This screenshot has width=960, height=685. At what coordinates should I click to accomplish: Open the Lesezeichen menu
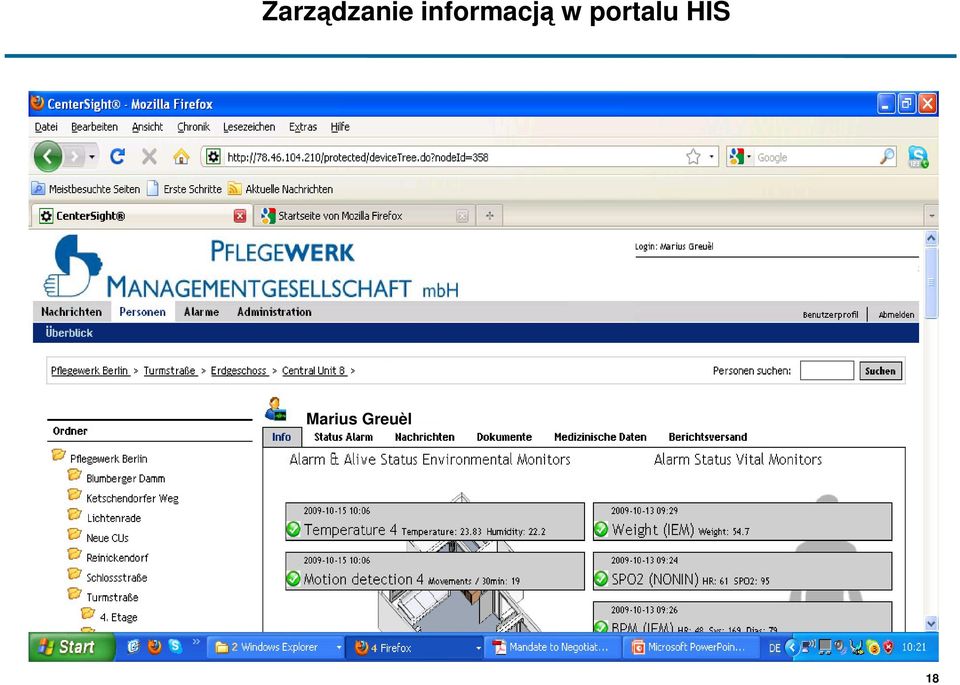click(249, 127)
